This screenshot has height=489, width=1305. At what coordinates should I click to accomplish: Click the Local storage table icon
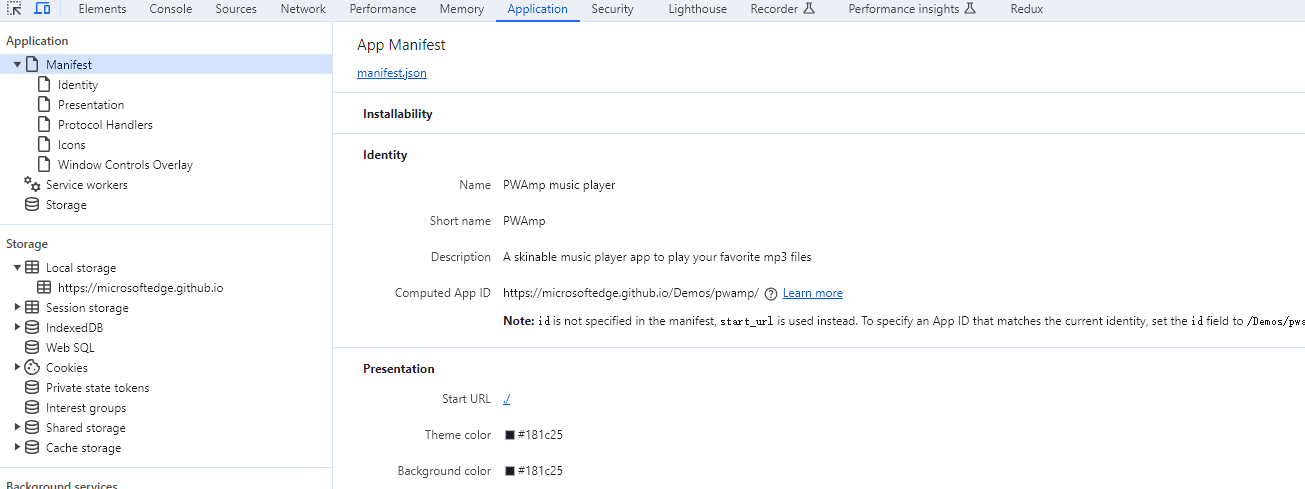point(32,267)
